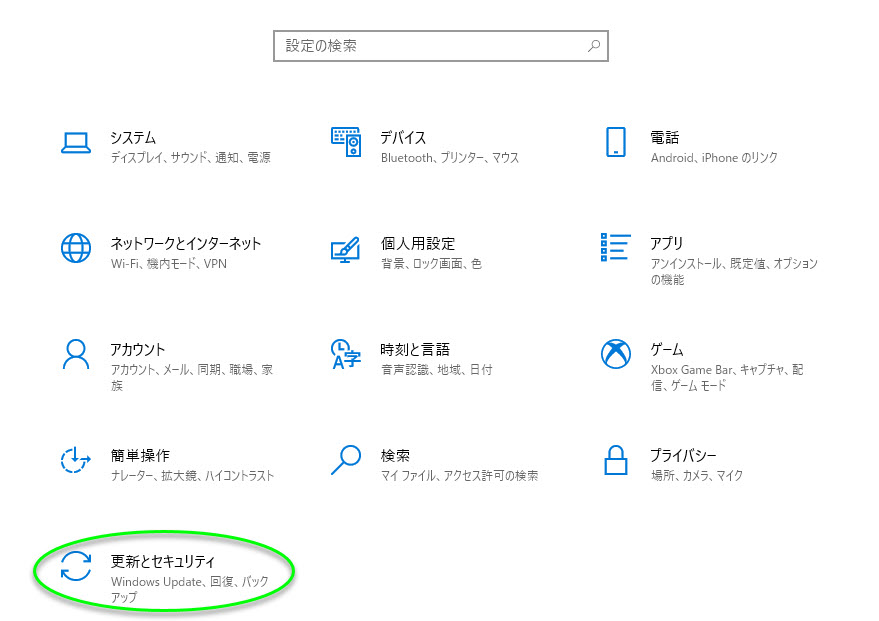Click the globe icon for Network & Internet

pyautogui.click(x=76, y=248)
